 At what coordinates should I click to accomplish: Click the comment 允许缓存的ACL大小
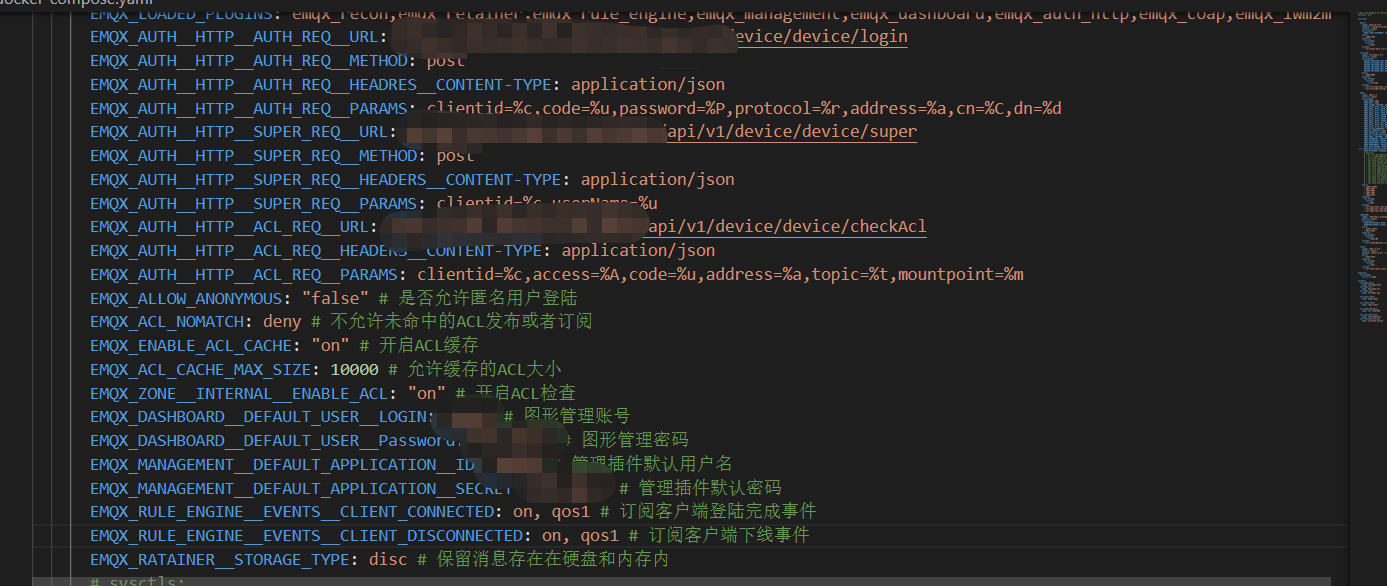pyautogui.click(x=475, y=370)
